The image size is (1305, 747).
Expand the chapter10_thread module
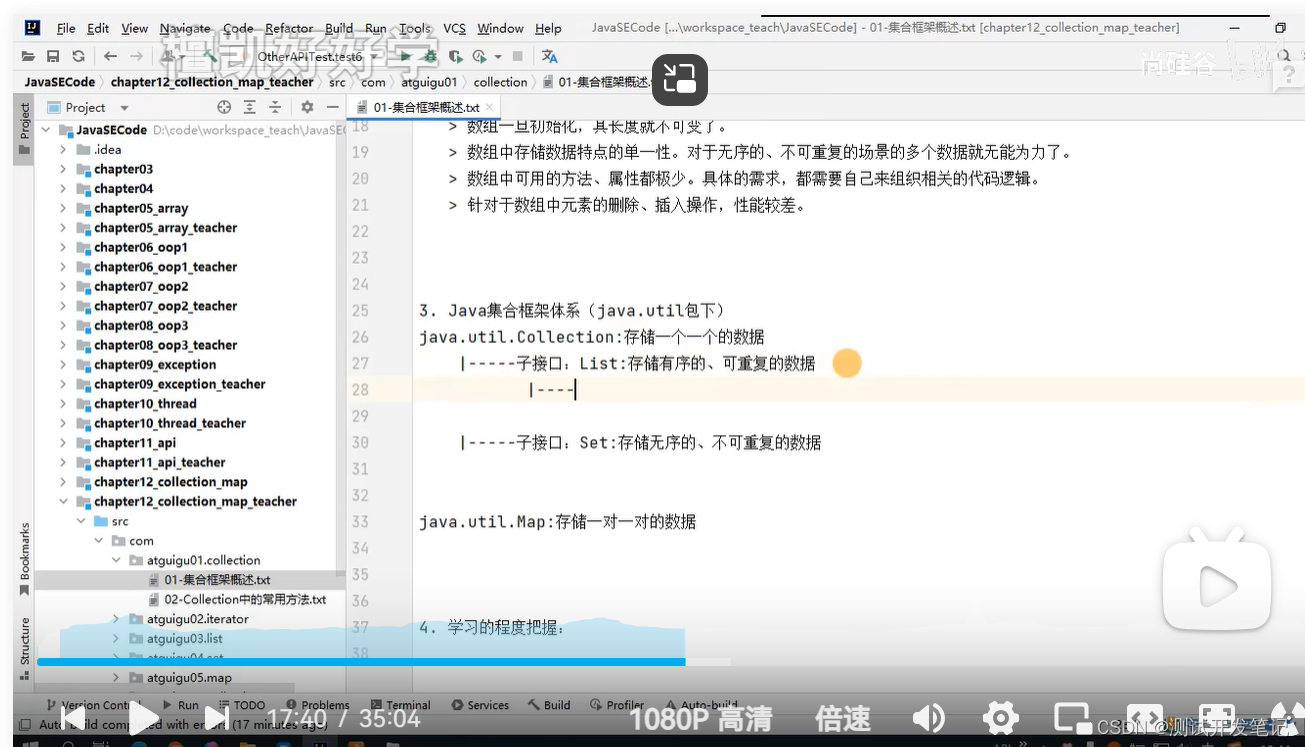[63, 404]
